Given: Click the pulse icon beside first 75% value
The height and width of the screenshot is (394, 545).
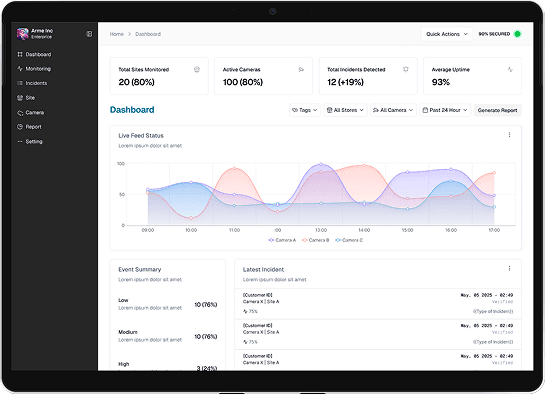Looking at the screenshot, I should click(x=245, y=311).
